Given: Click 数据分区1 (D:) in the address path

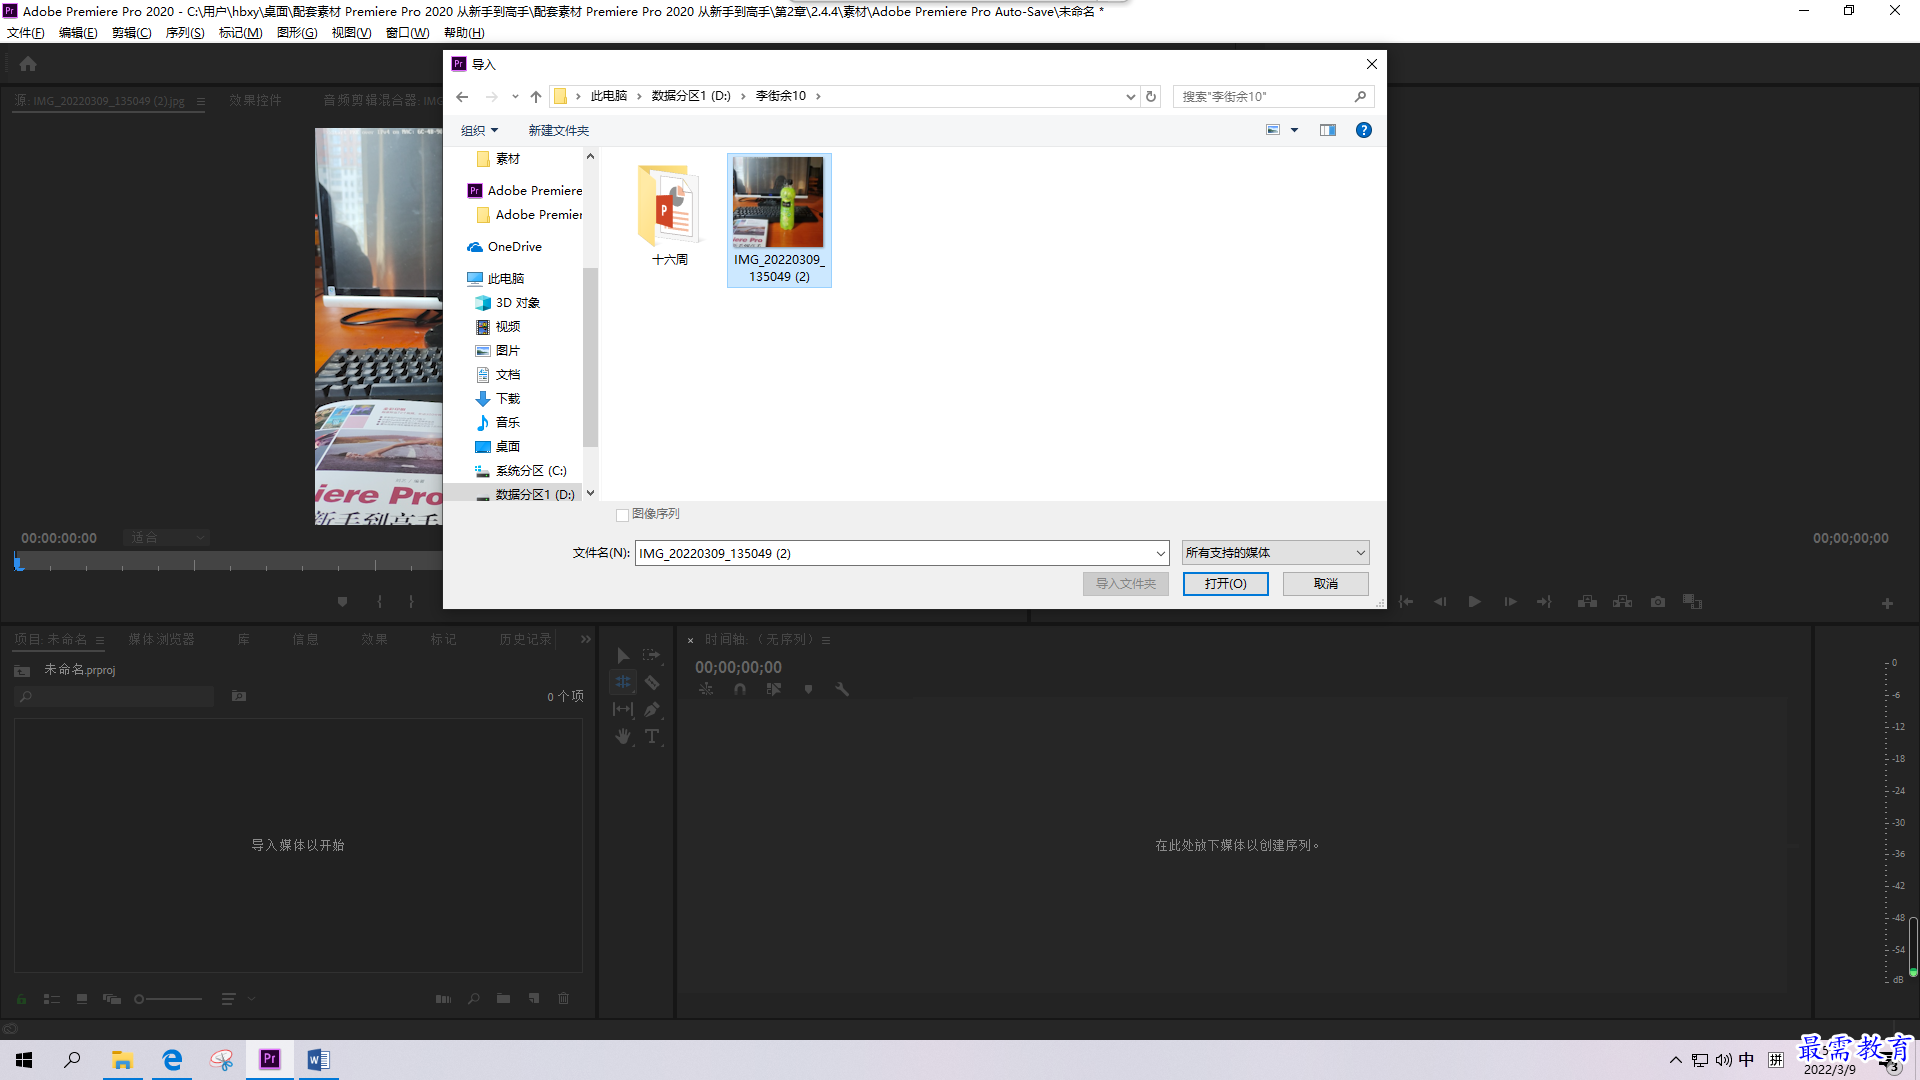Looking at the screenshot, I should (x=691, y=96).
